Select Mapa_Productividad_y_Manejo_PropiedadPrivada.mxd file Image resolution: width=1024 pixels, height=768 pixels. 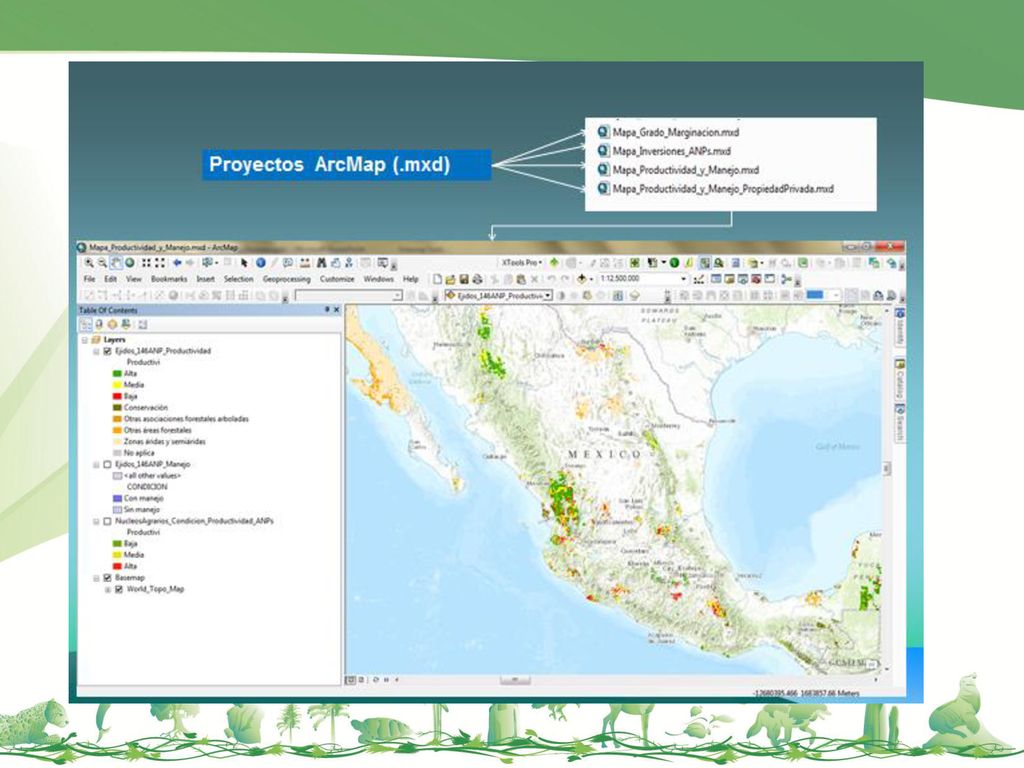coord(715,189)
